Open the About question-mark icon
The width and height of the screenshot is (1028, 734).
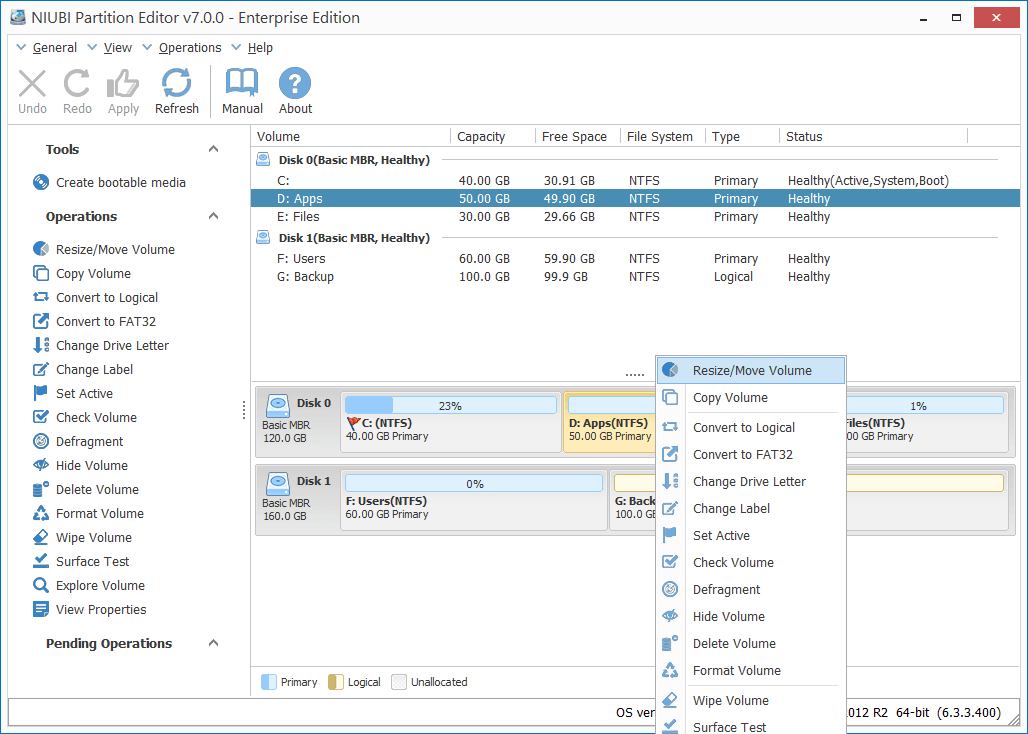click(x=295, y=83)
